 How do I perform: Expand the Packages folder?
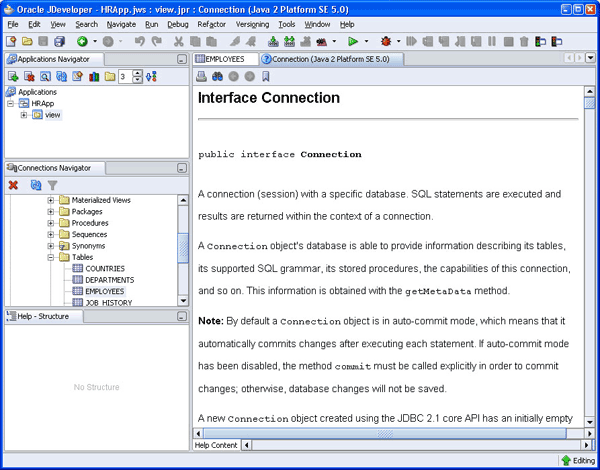coord(51,212)
